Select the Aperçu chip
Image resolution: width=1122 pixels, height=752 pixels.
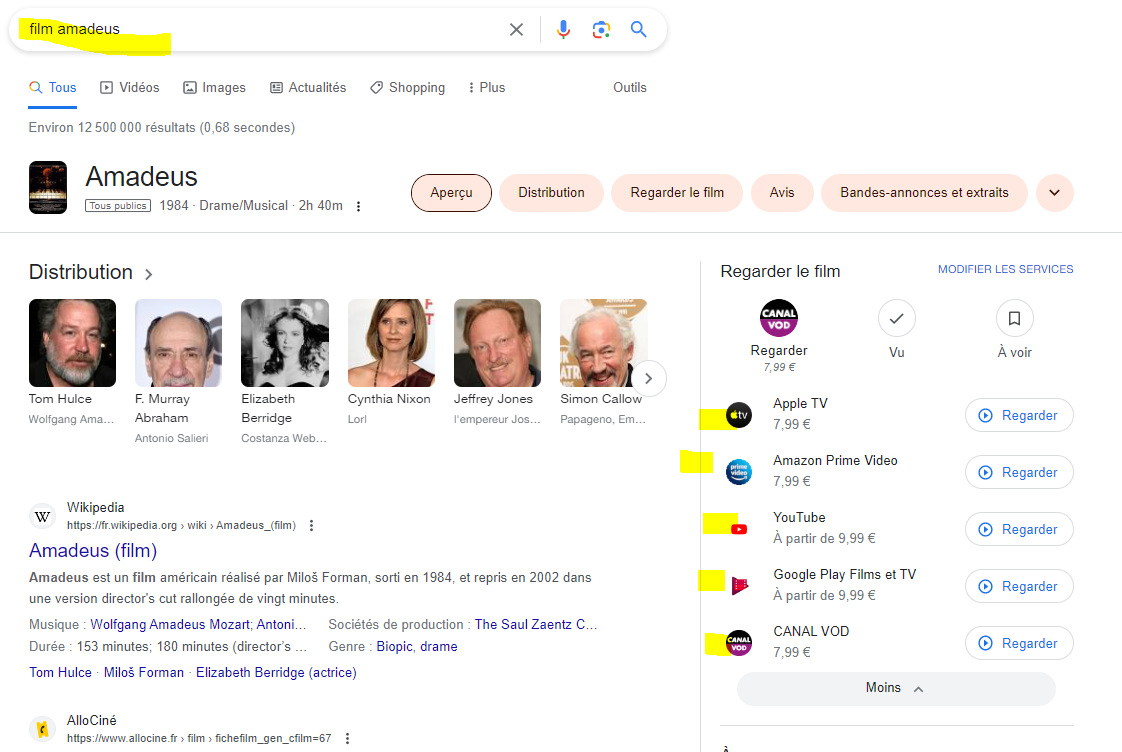tap(452, 192)
